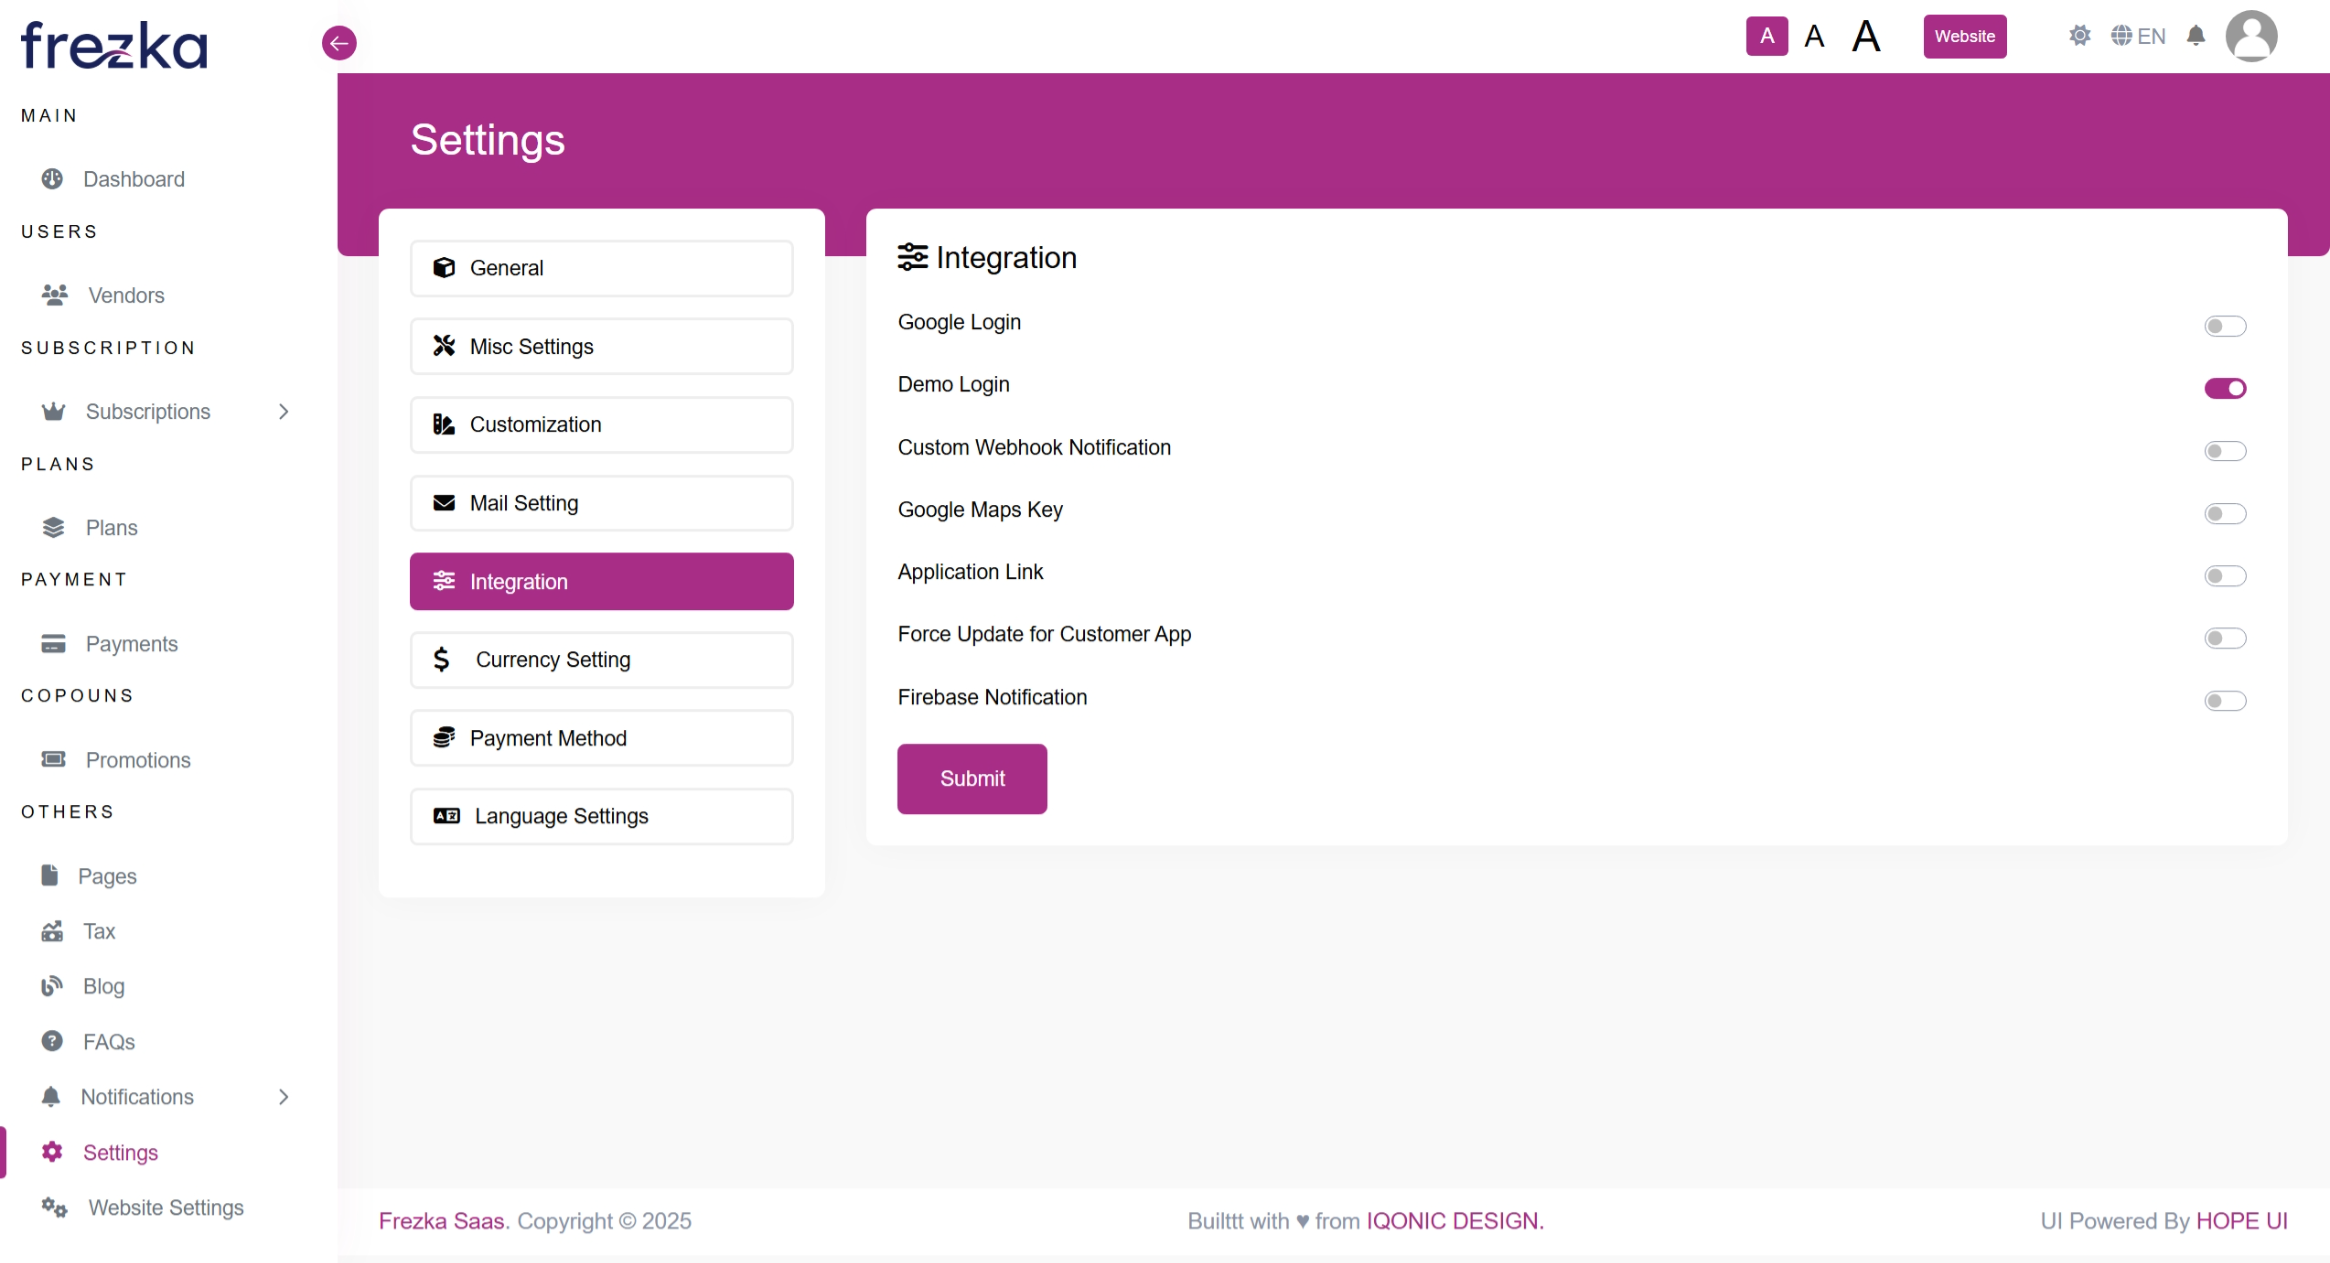This screenshot has width=2330, height=1263.
Task: Switch to the Payment Method tab
Action: point(601,738)
